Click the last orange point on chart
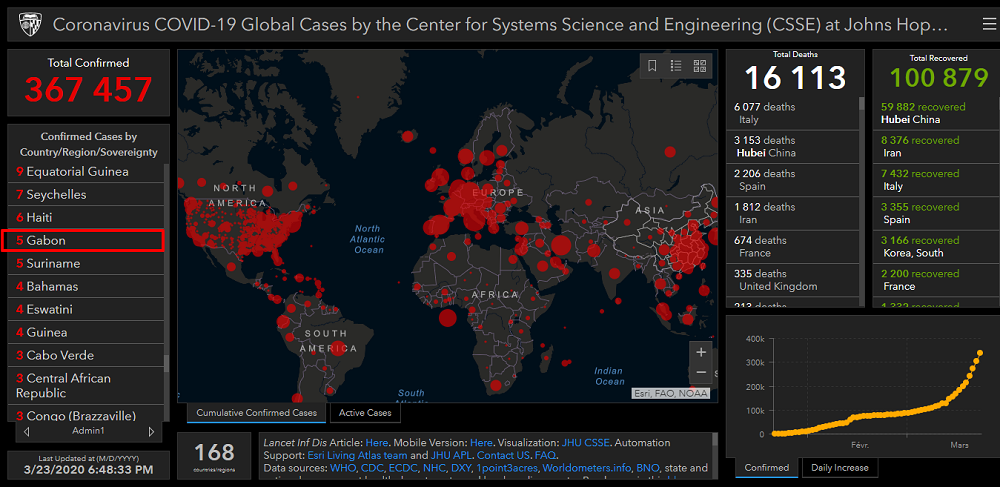 click(x=980, y=353)
